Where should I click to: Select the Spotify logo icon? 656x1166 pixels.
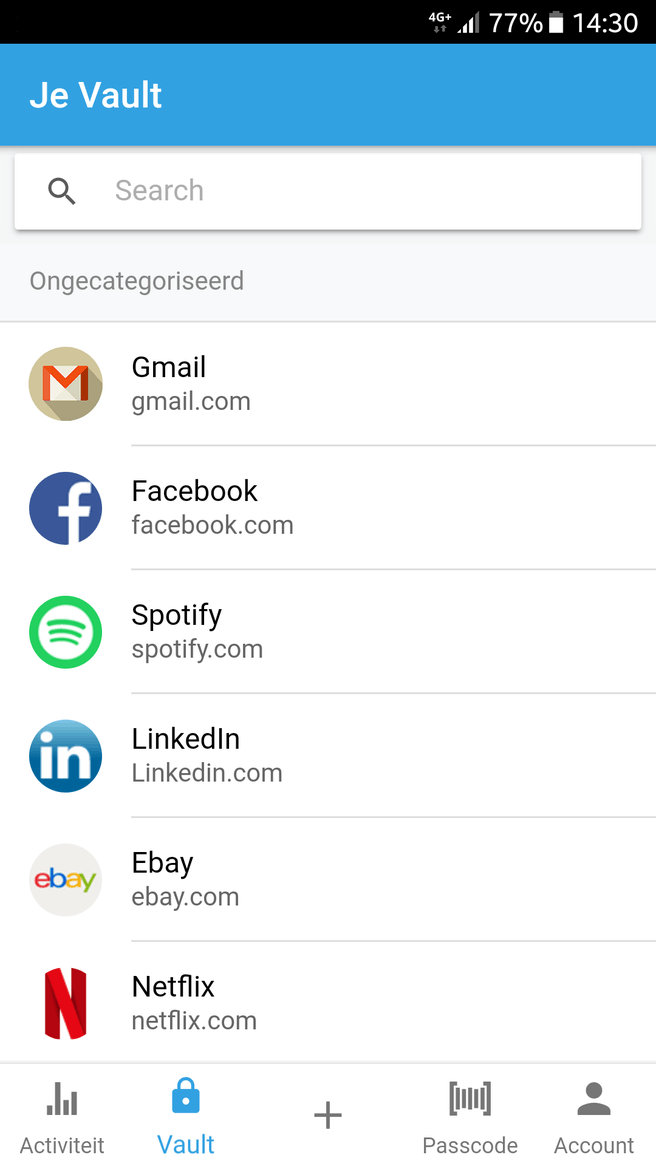coord(65,631)
